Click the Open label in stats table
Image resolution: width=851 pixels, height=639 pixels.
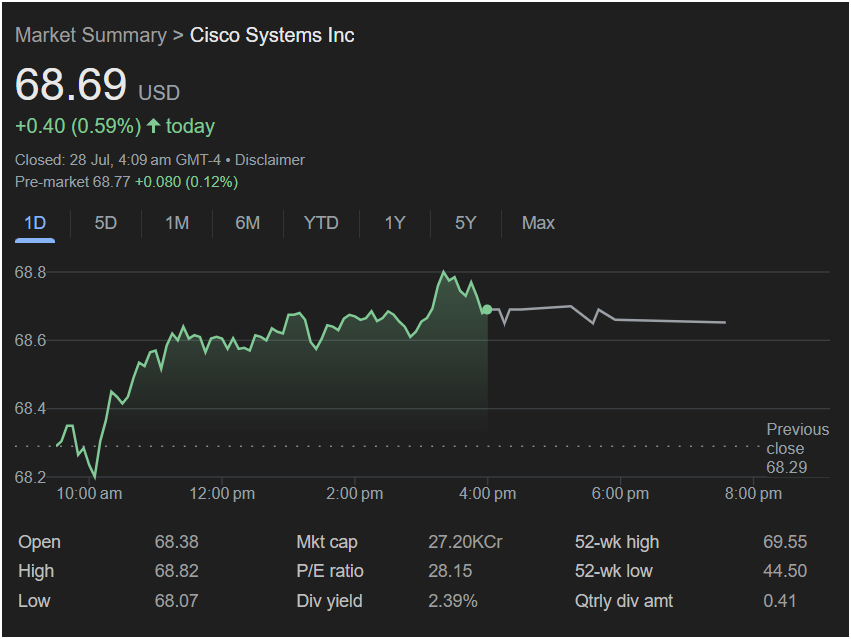(39, 542)
